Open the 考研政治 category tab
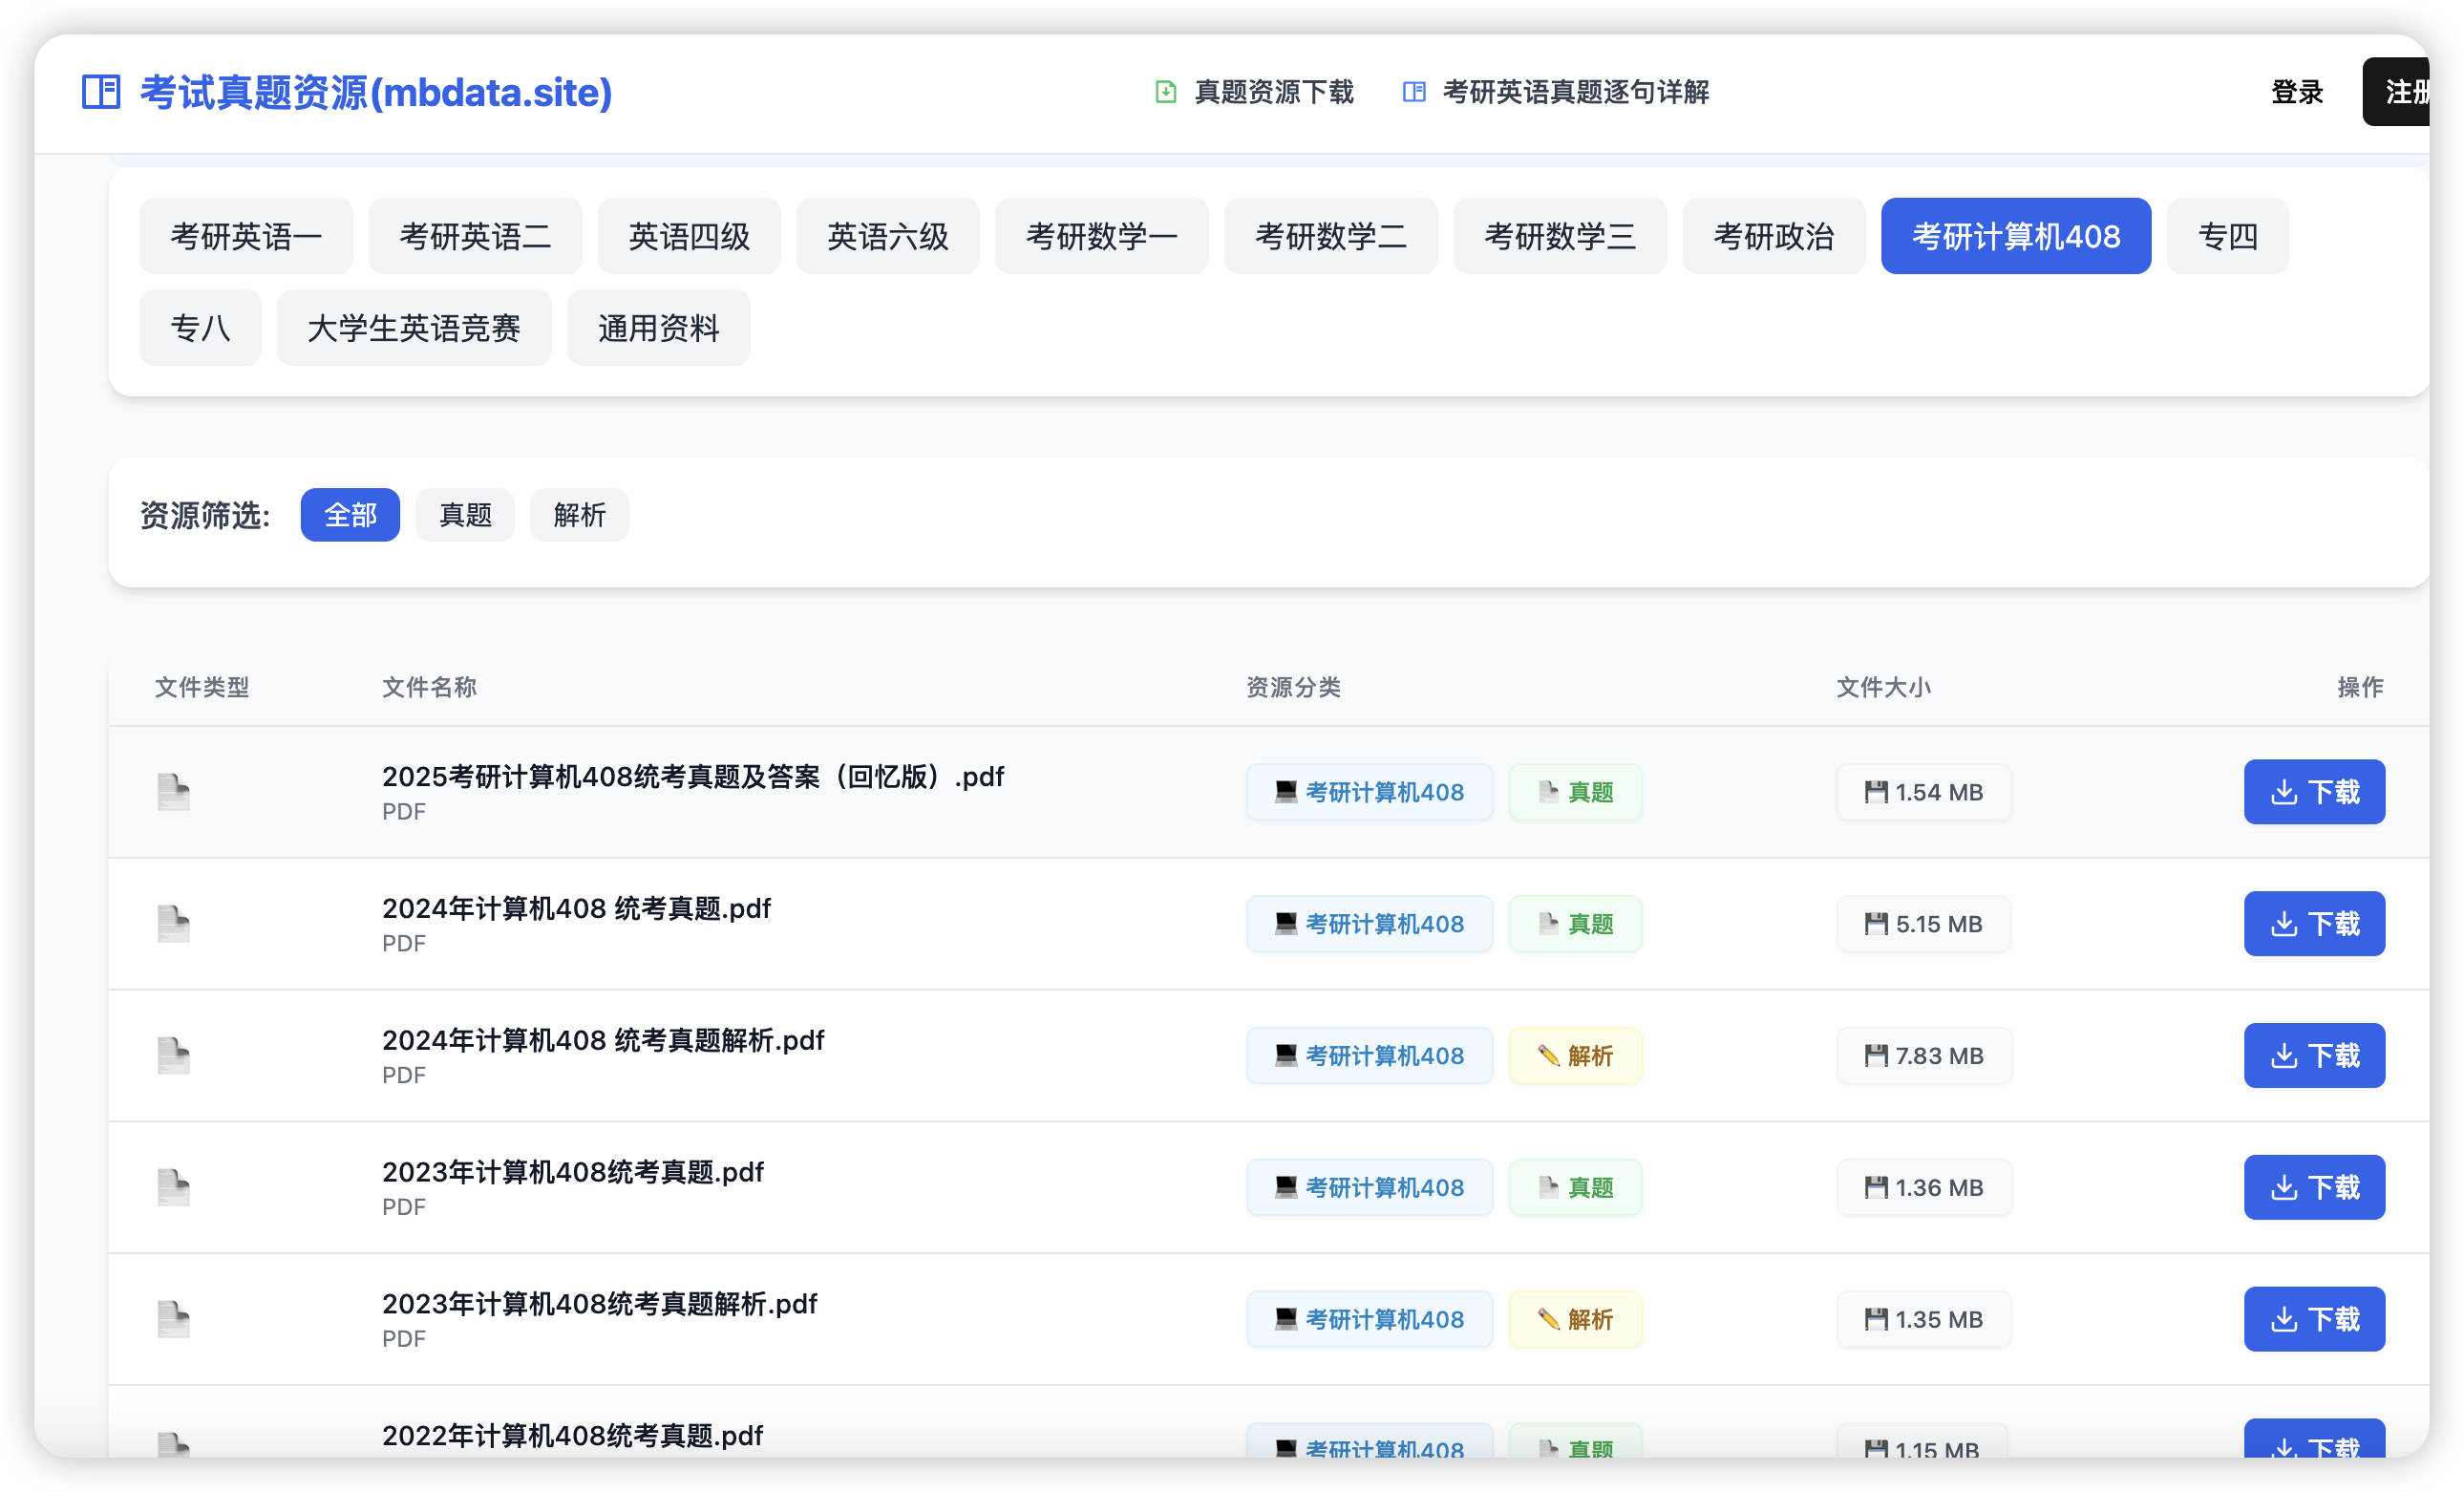Image resolution: width=2464 pixels, height=1492 pixels. pyautogui.click(x=1773, y=236)
